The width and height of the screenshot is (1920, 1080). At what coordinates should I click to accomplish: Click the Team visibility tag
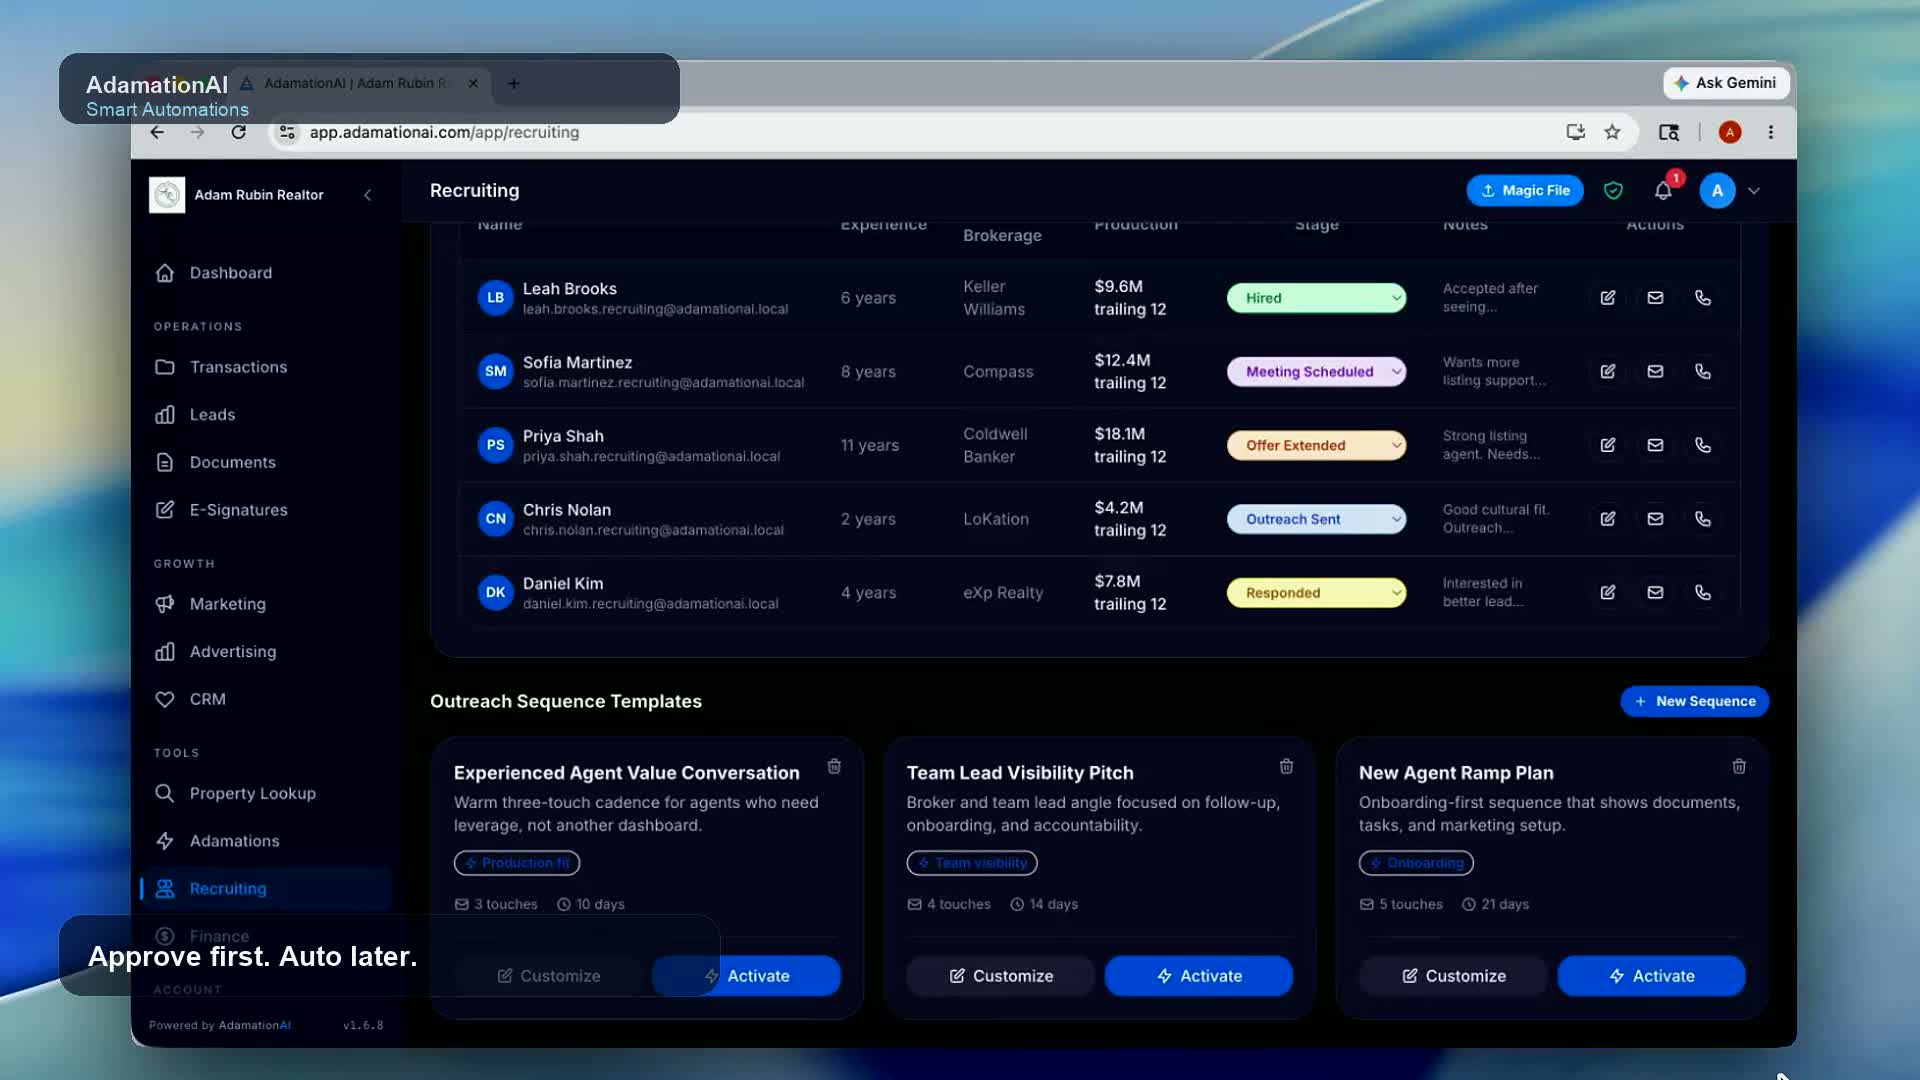(972, 863)
